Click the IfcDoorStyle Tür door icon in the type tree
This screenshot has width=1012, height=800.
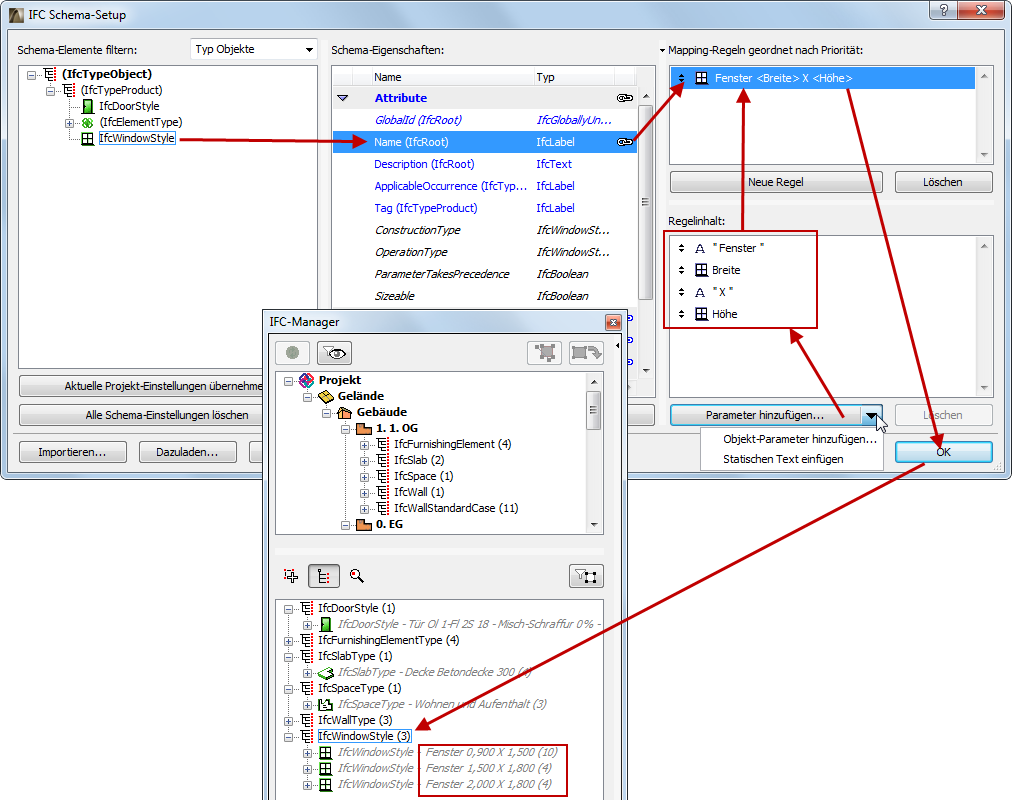click(326, 624)
